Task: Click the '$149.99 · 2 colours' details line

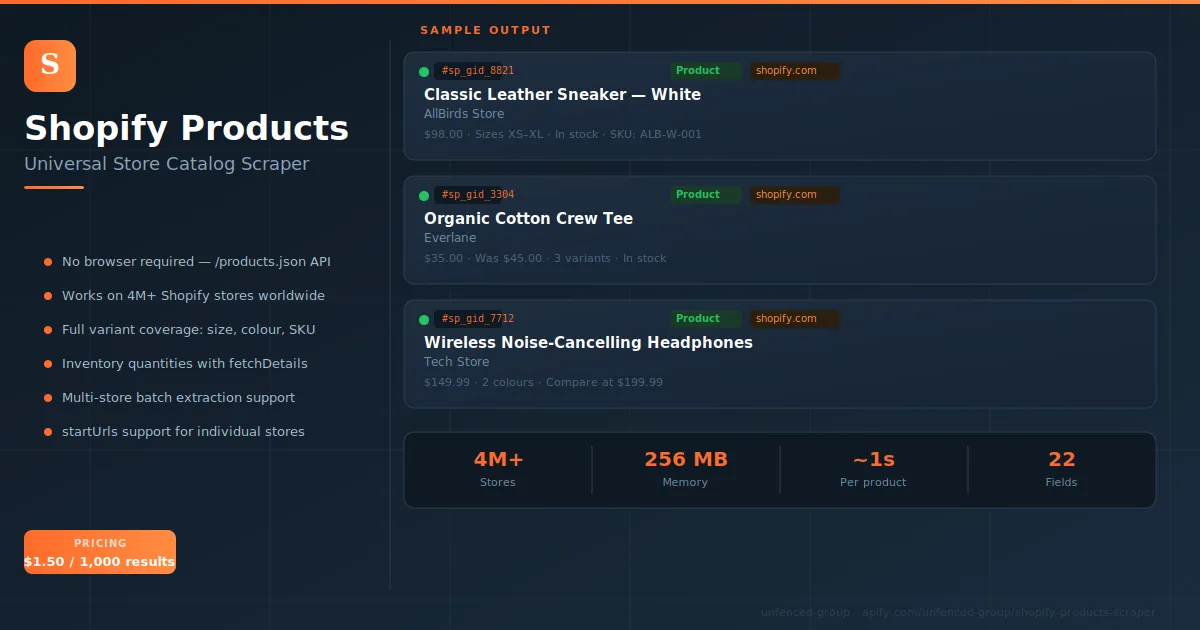Action: click(543, 383)
